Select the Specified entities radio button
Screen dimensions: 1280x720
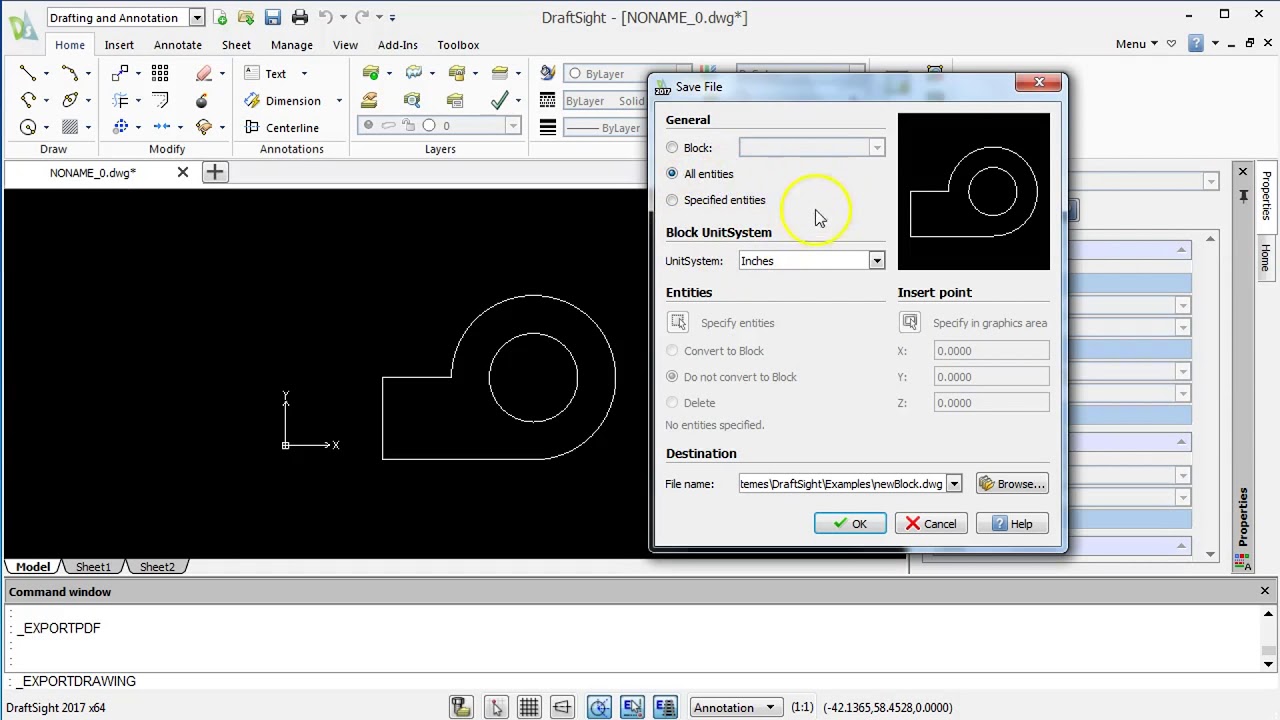[672, 200]
